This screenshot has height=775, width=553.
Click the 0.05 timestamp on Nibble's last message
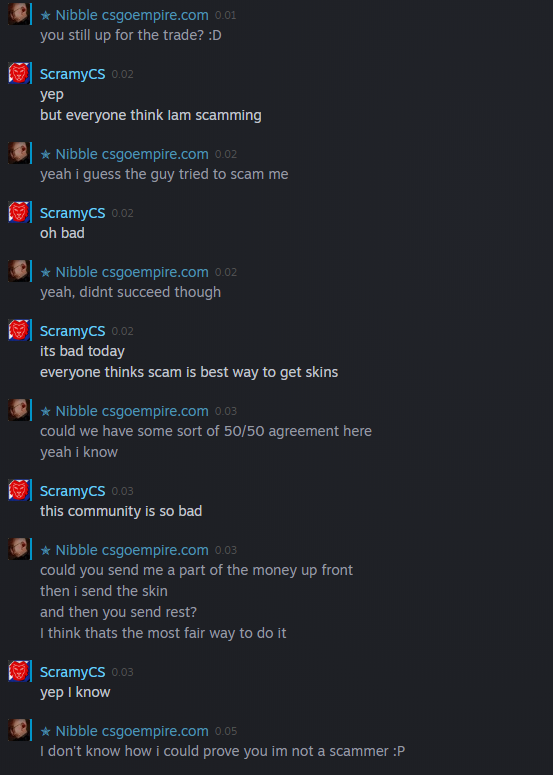coord(226,731)
